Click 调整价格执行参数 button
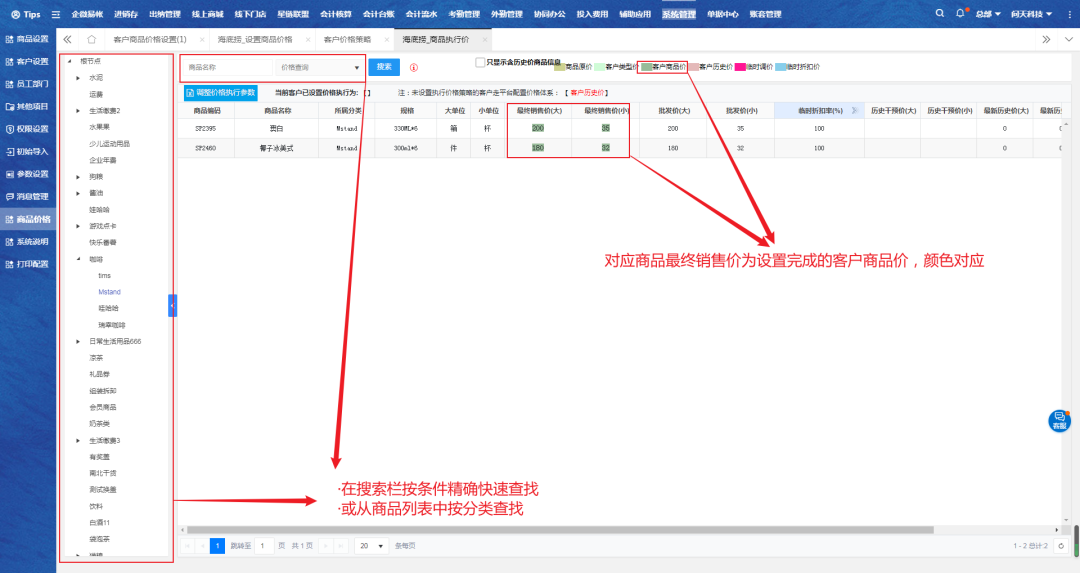The image size is (1080, 573). pyautogui.click(x=220, y=93)
